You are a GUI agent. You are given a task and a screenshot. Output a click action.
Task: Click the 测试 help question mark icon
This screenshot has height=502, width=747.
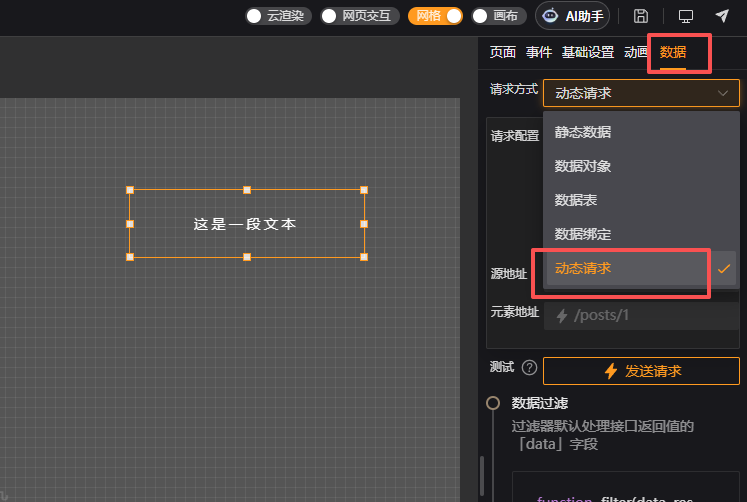pos(529,368)
